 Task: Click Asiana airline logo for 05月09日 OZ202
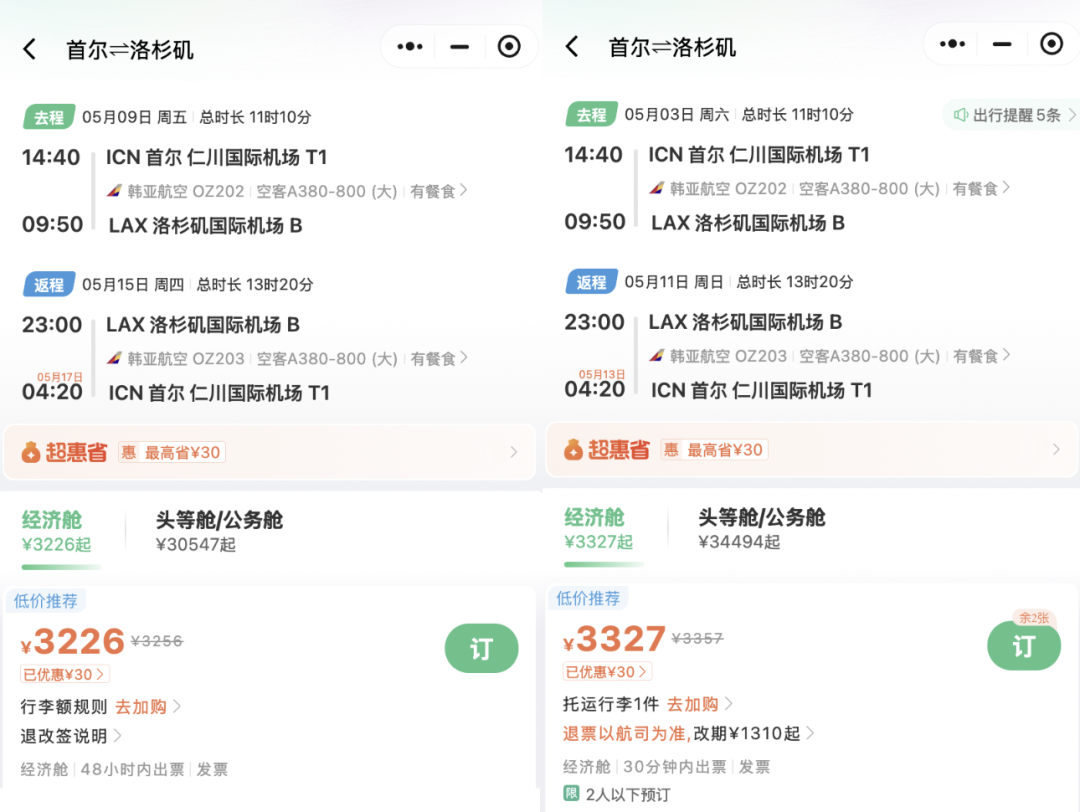114,191
